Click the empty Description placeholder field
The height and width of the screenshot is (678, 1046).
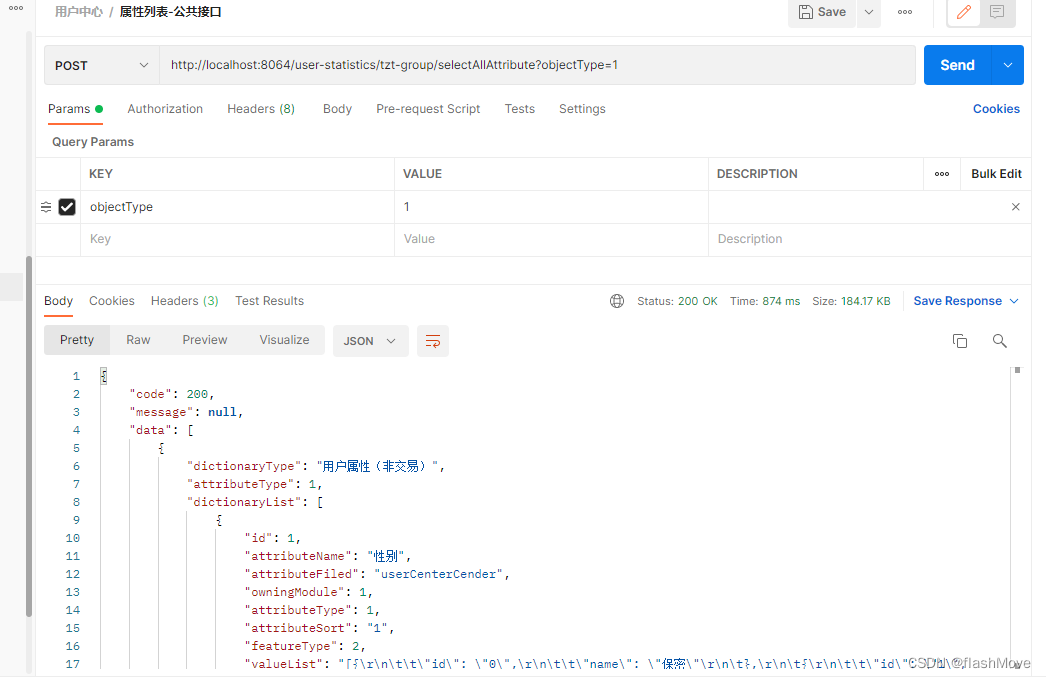click(869, 240)
